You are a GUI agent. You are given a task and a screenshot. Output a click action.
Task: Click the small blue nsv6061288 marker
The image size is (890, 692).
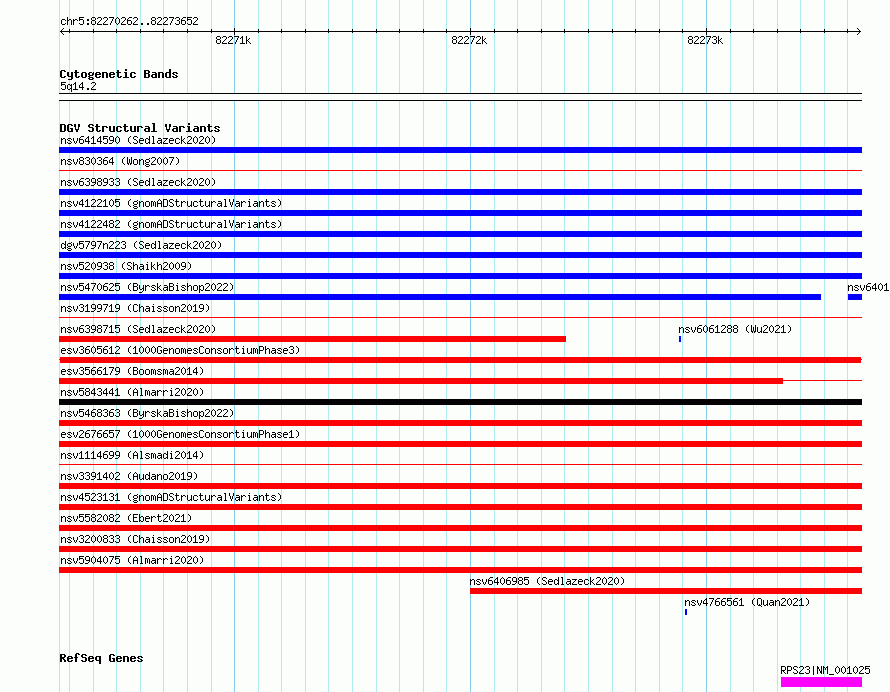680,339
